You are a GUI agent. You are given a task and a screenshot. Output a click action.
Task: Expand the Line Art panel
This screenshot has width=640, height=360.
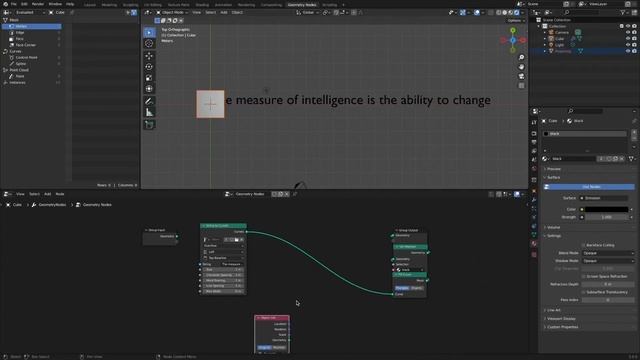(x=553, y=311)
